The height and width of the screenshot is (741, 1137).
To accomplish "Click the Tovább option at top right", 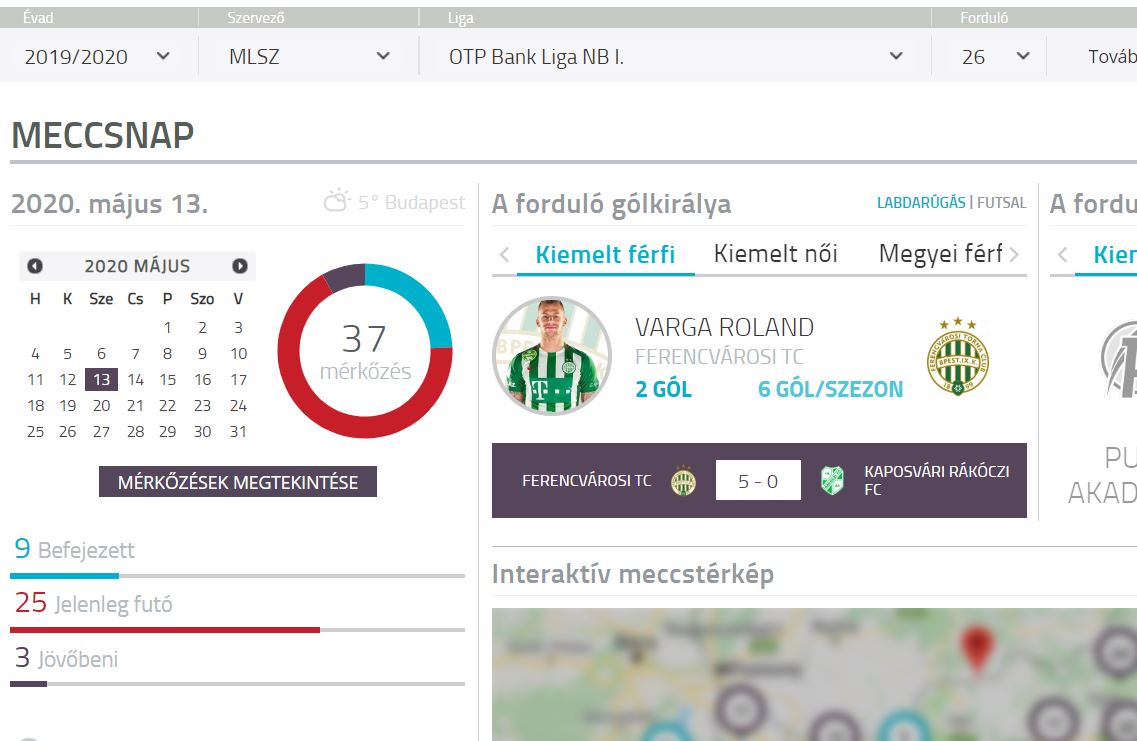I will pyautogui.click(x=1112, y=57).
